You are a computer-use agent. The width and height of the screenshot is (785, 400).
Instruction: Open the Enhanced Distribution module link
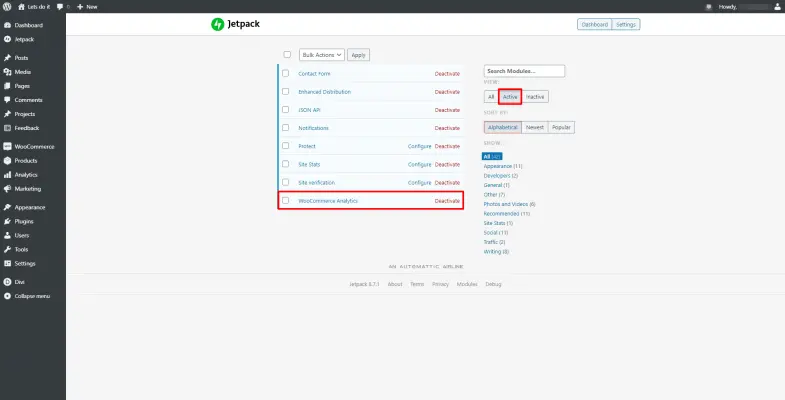[324, 92]
